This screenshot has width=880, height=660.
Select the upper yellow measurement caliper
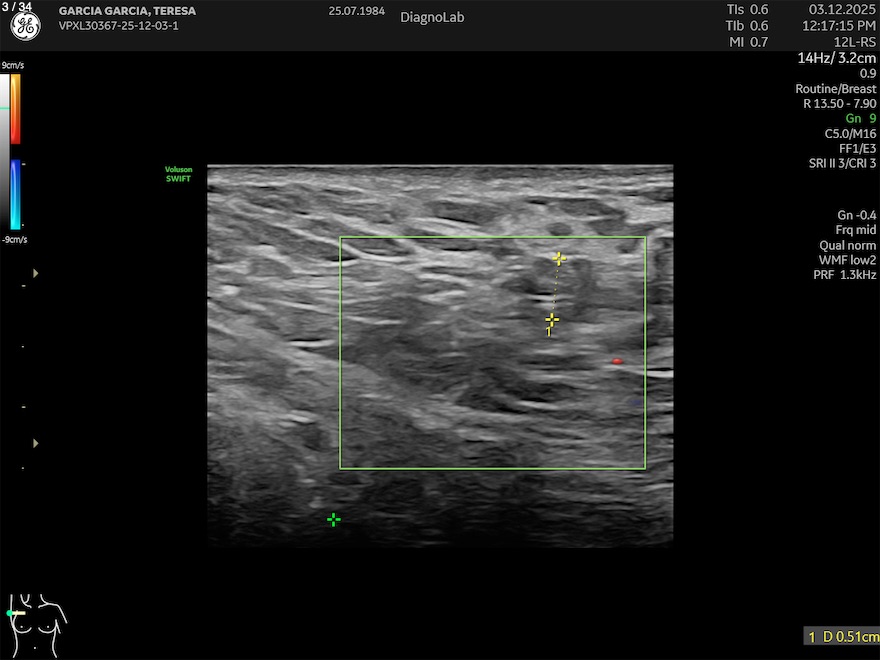pyautogui.click(x=559, y=259)
